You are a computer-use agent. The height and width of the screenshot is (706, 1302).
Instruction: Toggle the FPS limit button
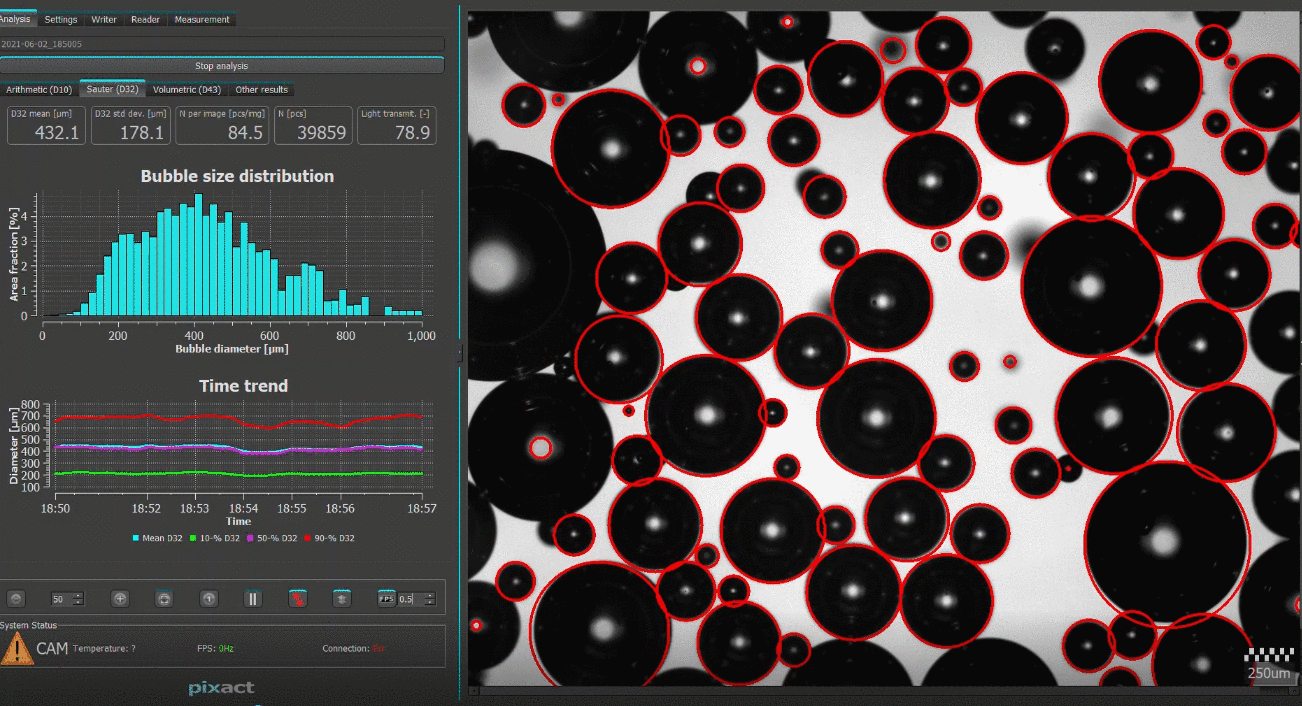tap(386, 598)
